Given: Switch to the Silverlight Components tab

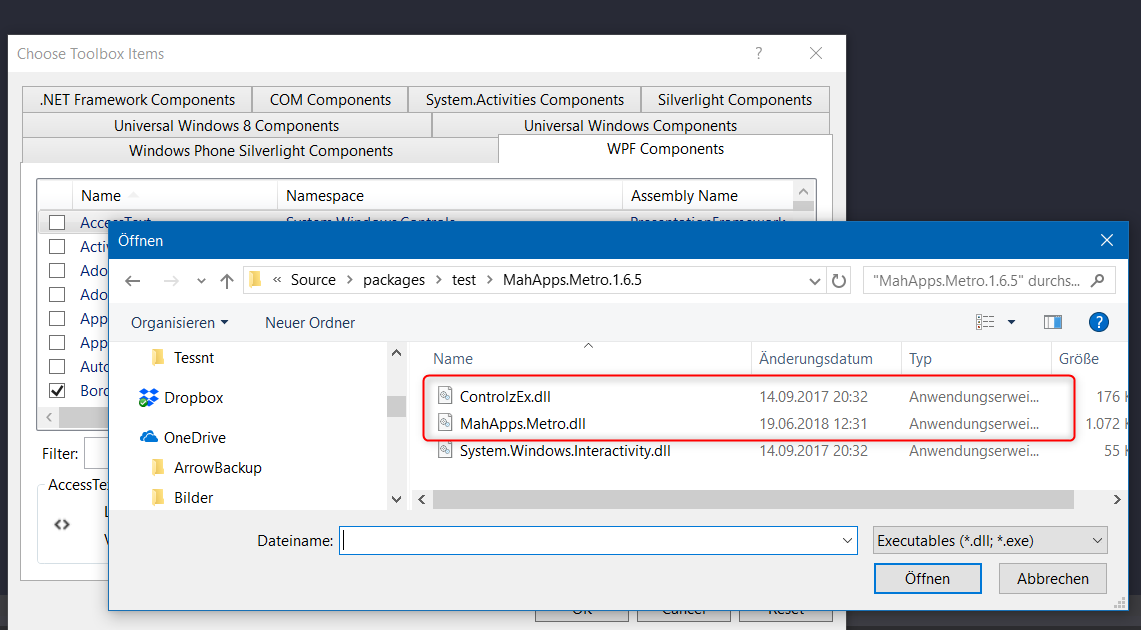Looking at the screenshot, I should (735, 99).
